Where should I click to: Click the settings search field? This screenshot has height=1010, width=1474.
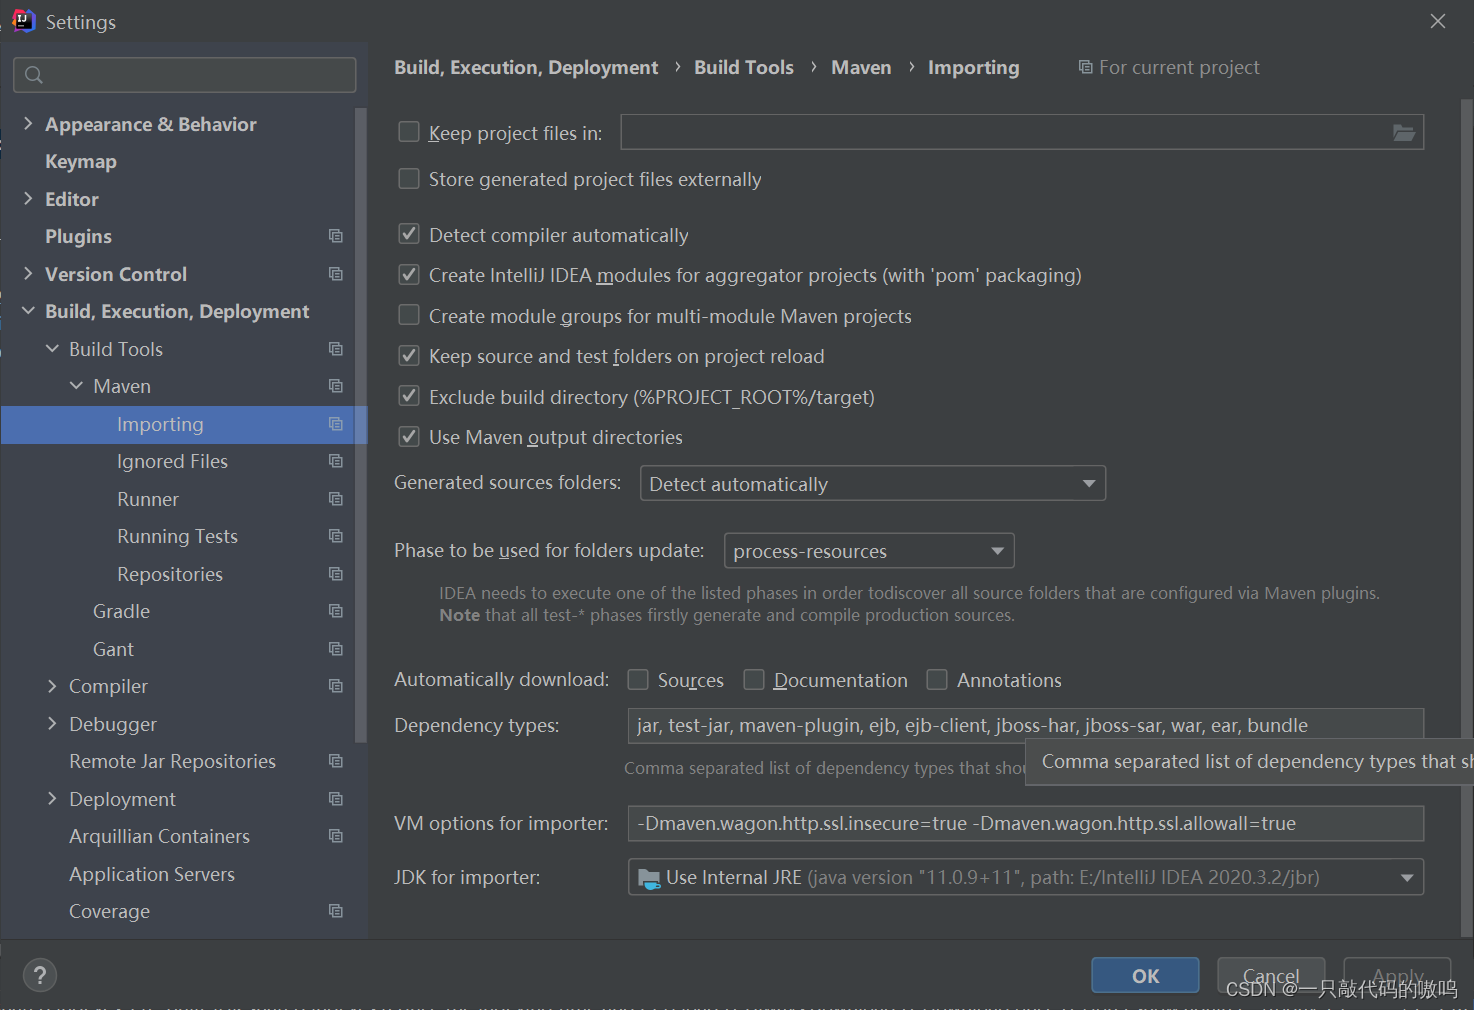pos(185,75)
